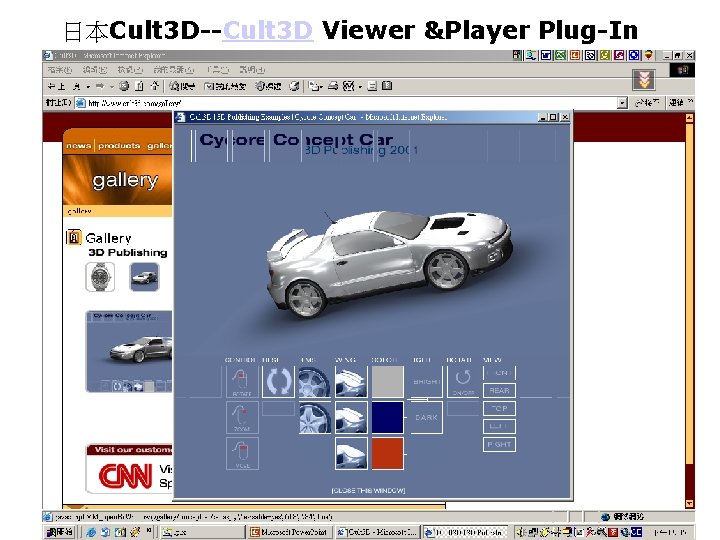Show the TOP view of the car
The image size is (720, 540).
(500, 408)
